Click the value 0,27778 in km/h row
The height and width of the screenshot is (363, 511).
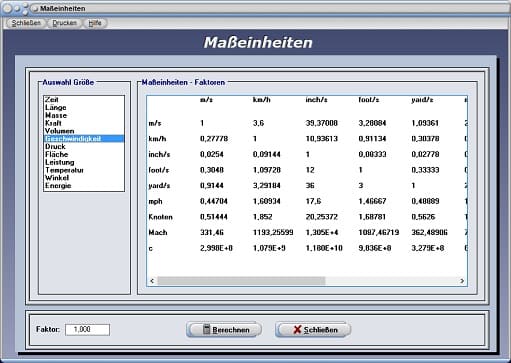tap(214, 139)
